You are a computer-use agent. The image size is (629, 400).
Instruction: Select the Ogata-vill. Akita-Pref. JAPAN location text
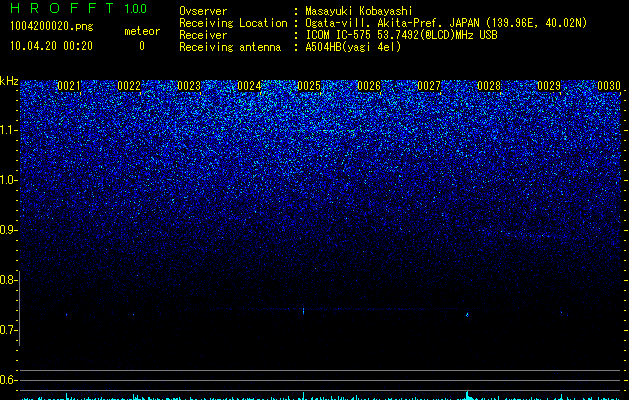[x=446, y=23]
